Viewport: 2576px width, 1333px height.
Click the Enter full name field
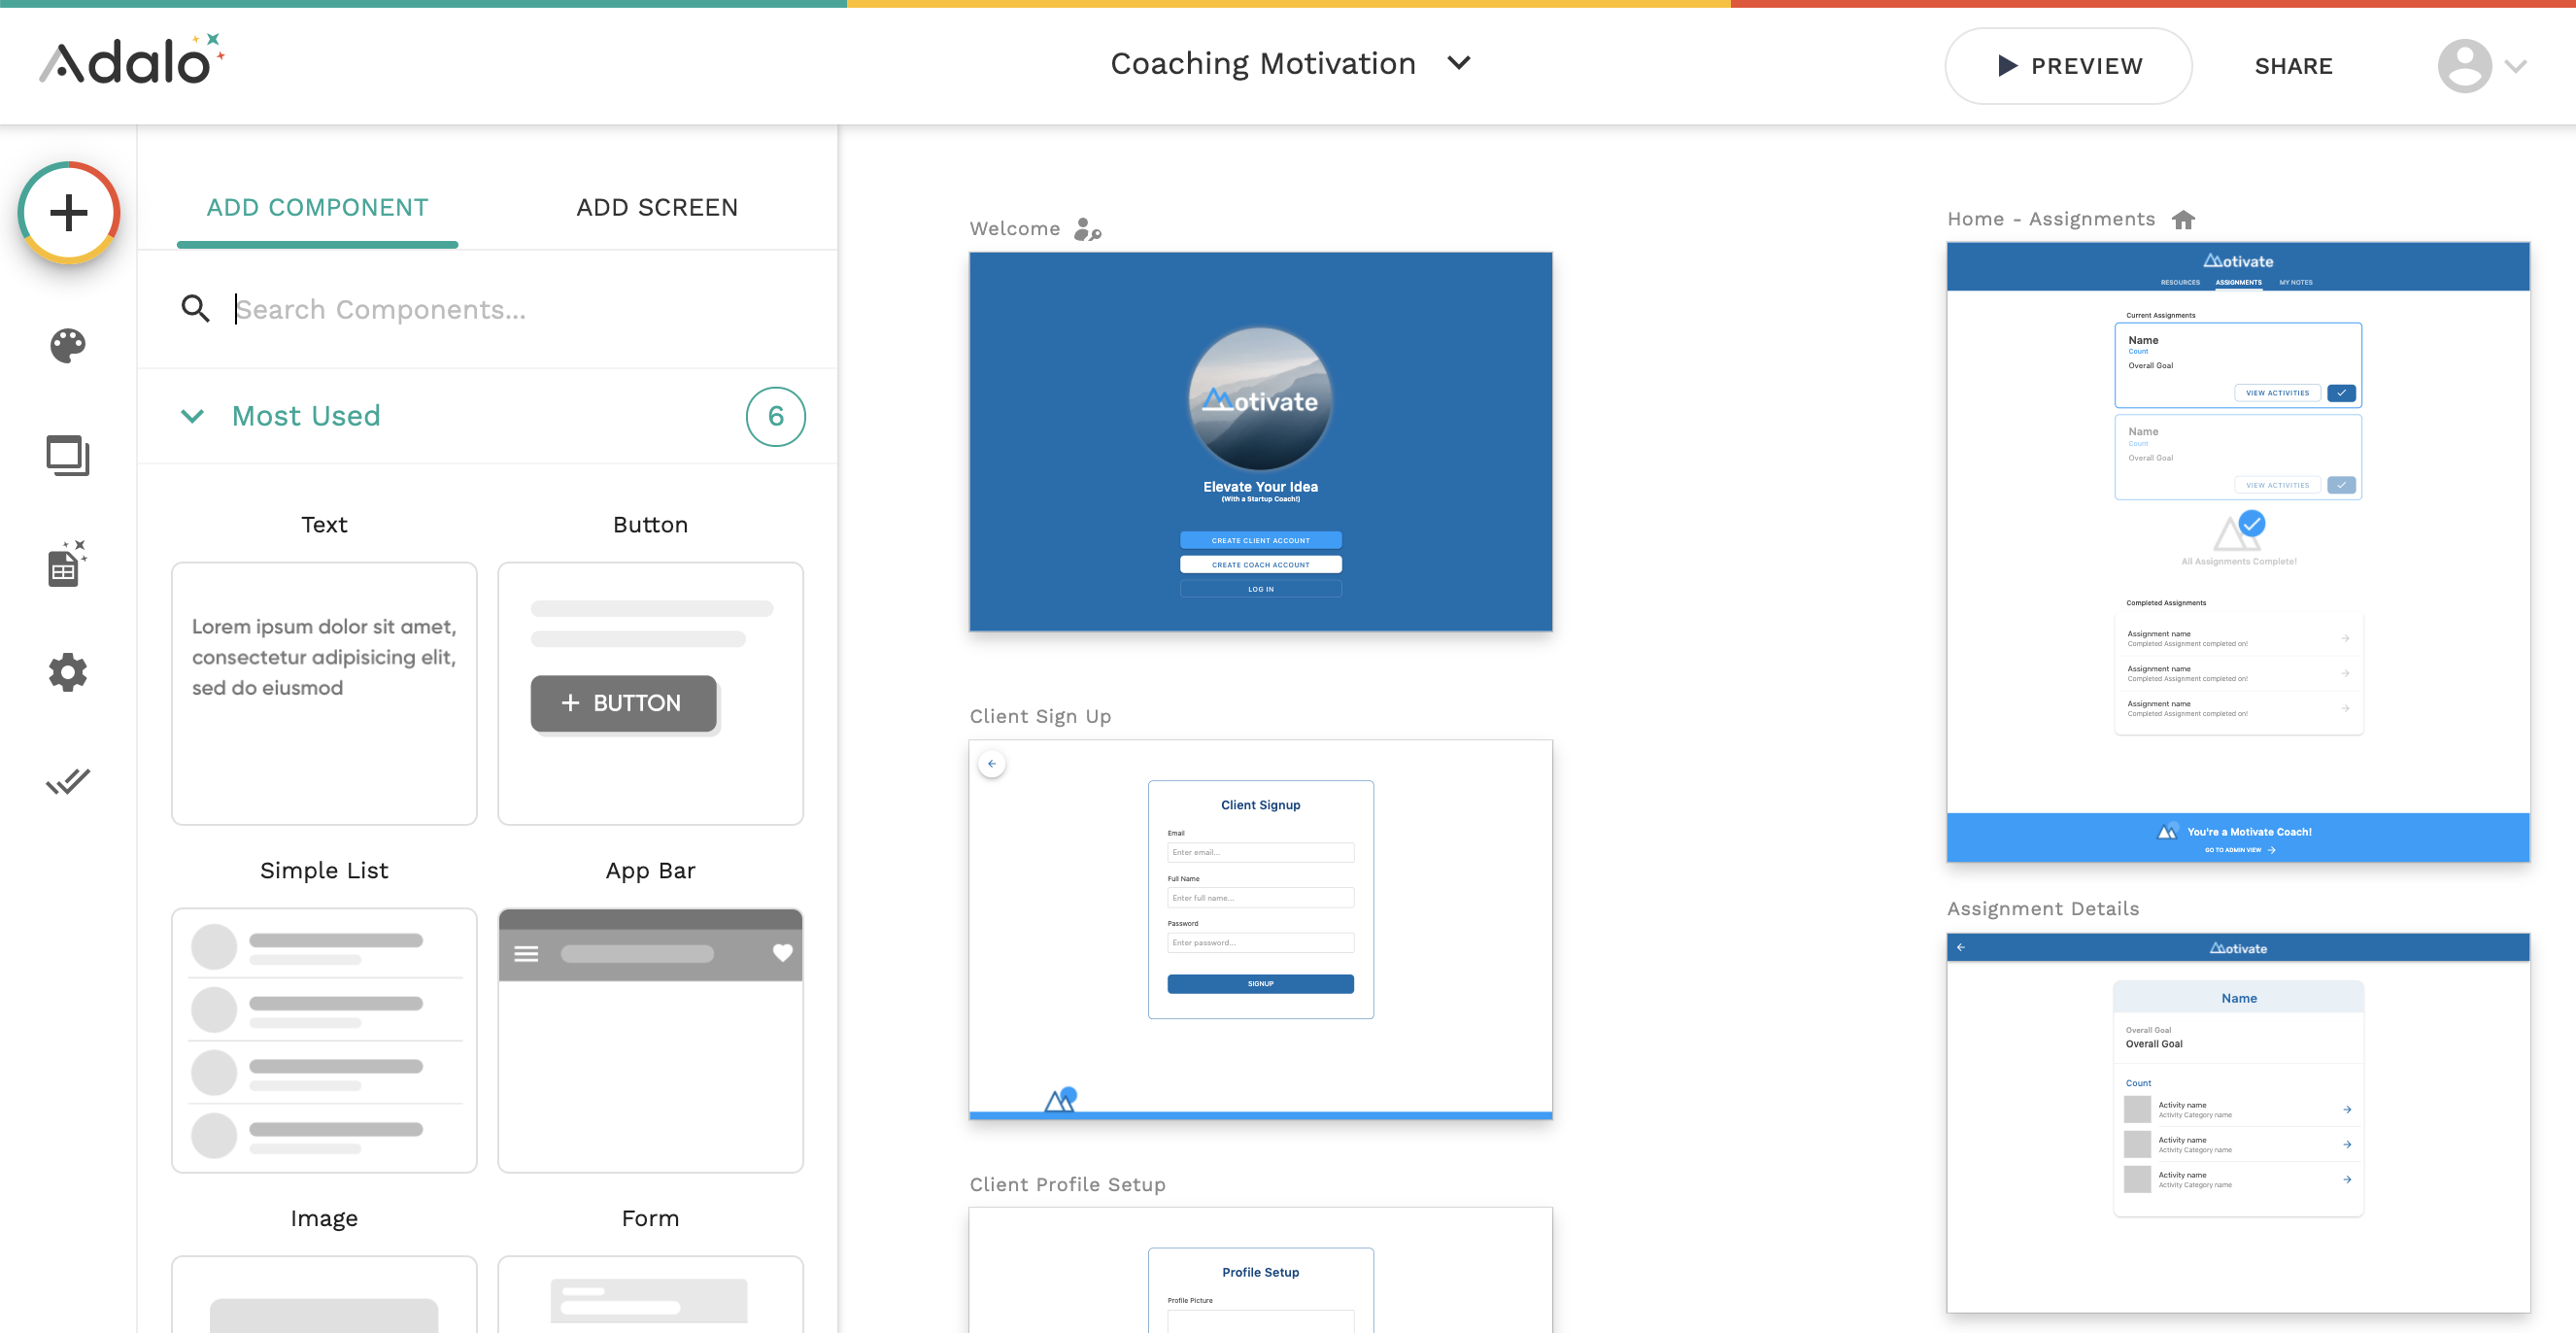coord(1260,898)
